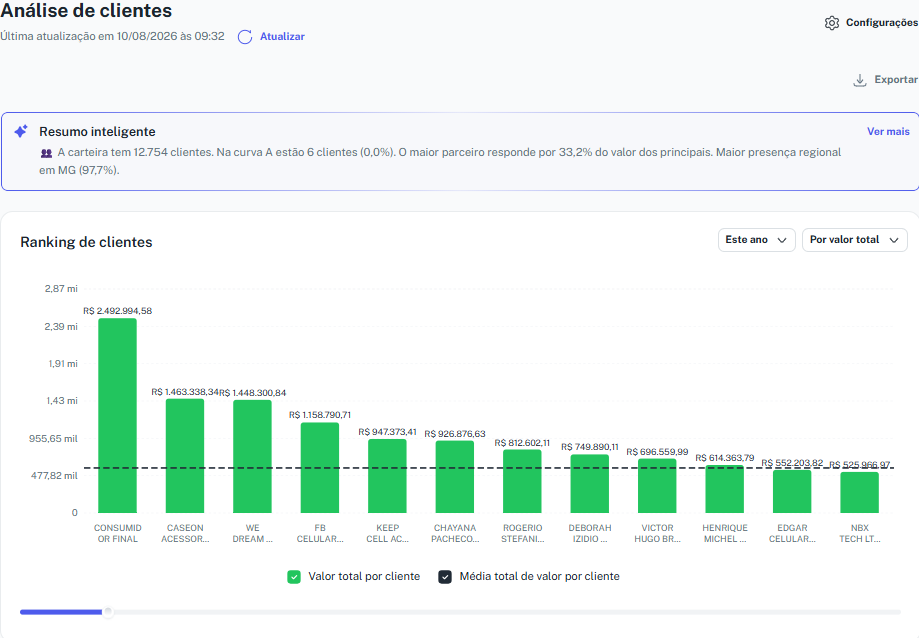Viewport: 919px width, 638px height.
Task: Click the refresh circular arrow icon
Action: click(245, 37)
